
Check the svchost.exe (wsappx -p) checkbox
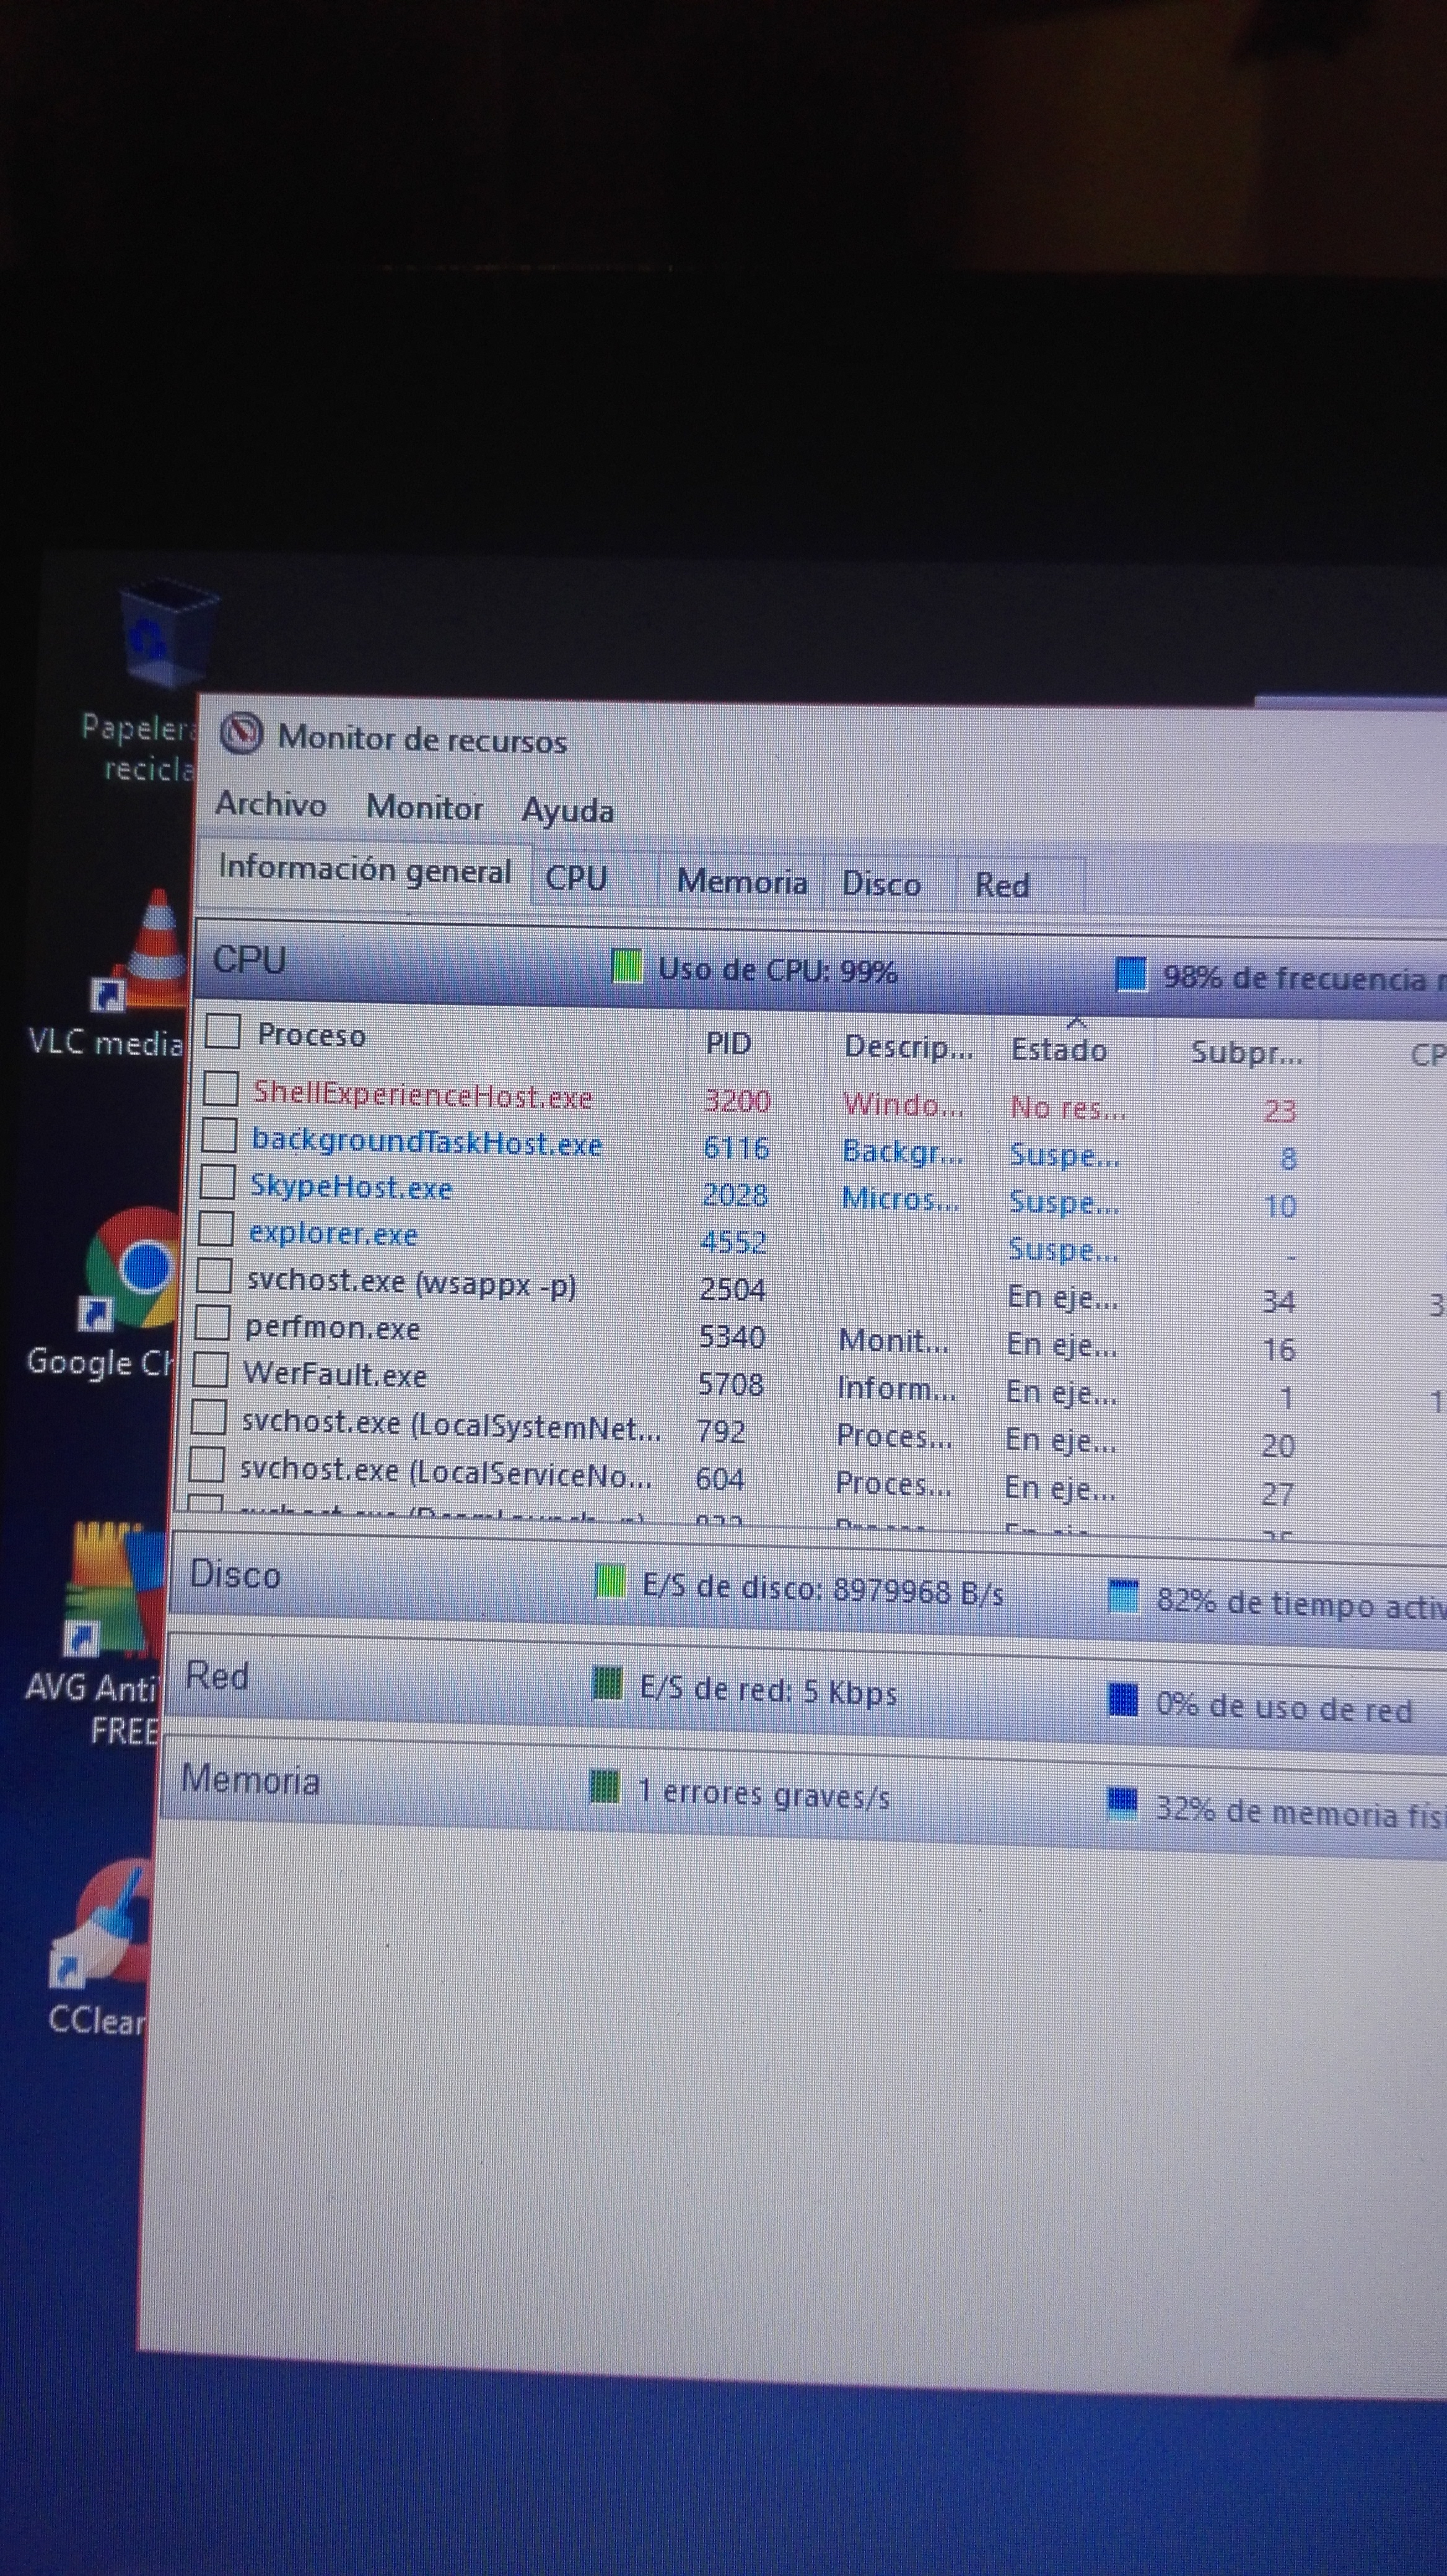point(213,1276)
